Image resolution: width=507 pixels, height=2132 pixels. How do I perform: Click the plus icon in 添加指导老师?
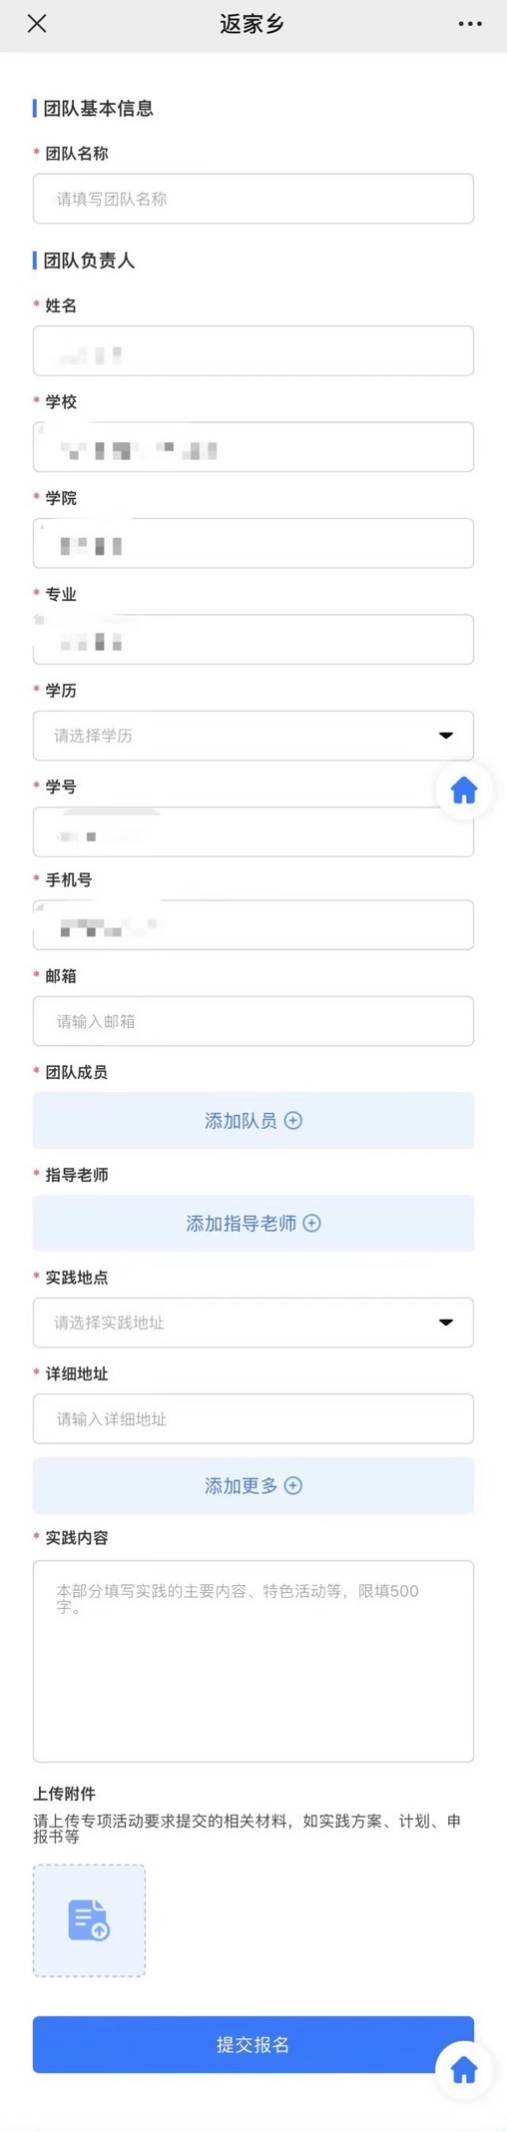(312, 1223)
